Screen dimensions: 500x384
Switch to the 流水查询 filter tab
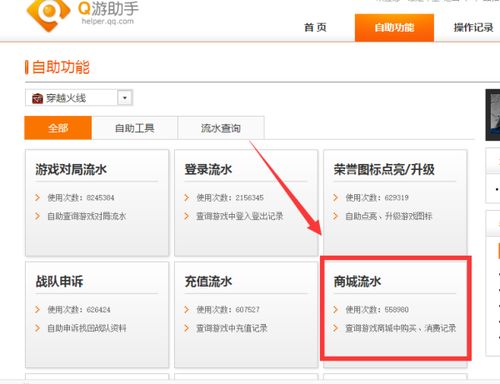[221, 128]
